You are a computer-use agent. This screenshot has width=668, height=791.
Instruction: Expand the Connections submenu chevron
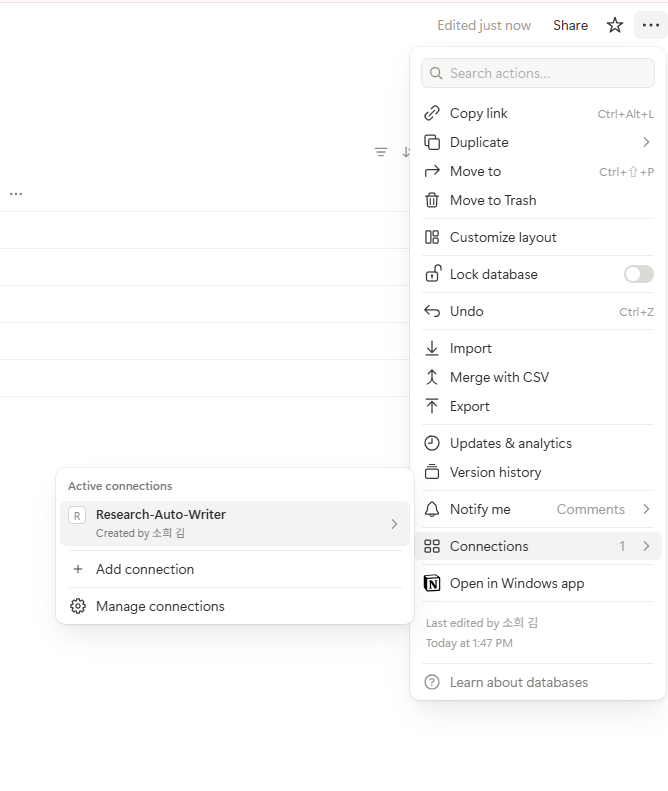coord(646,546)
